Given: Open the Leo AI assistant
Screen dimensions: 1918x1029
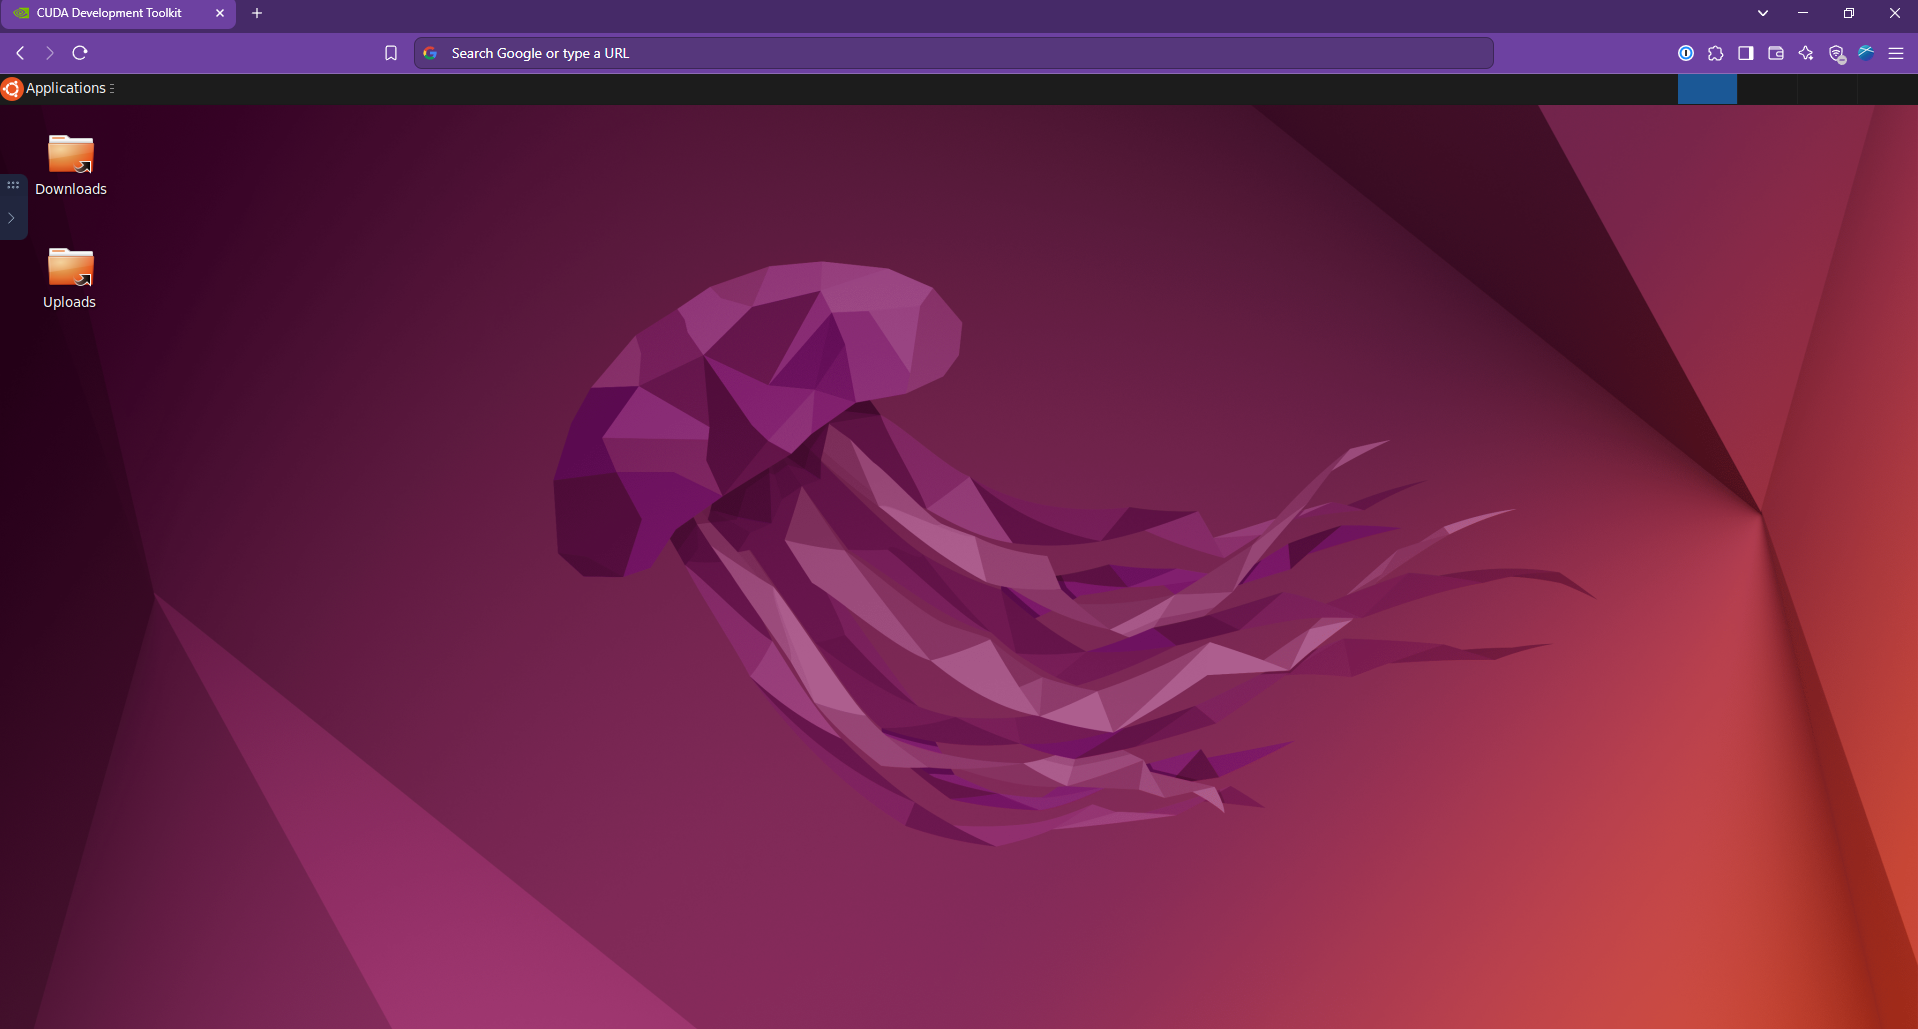Looking at the screenshot, I should (1806, 53).
